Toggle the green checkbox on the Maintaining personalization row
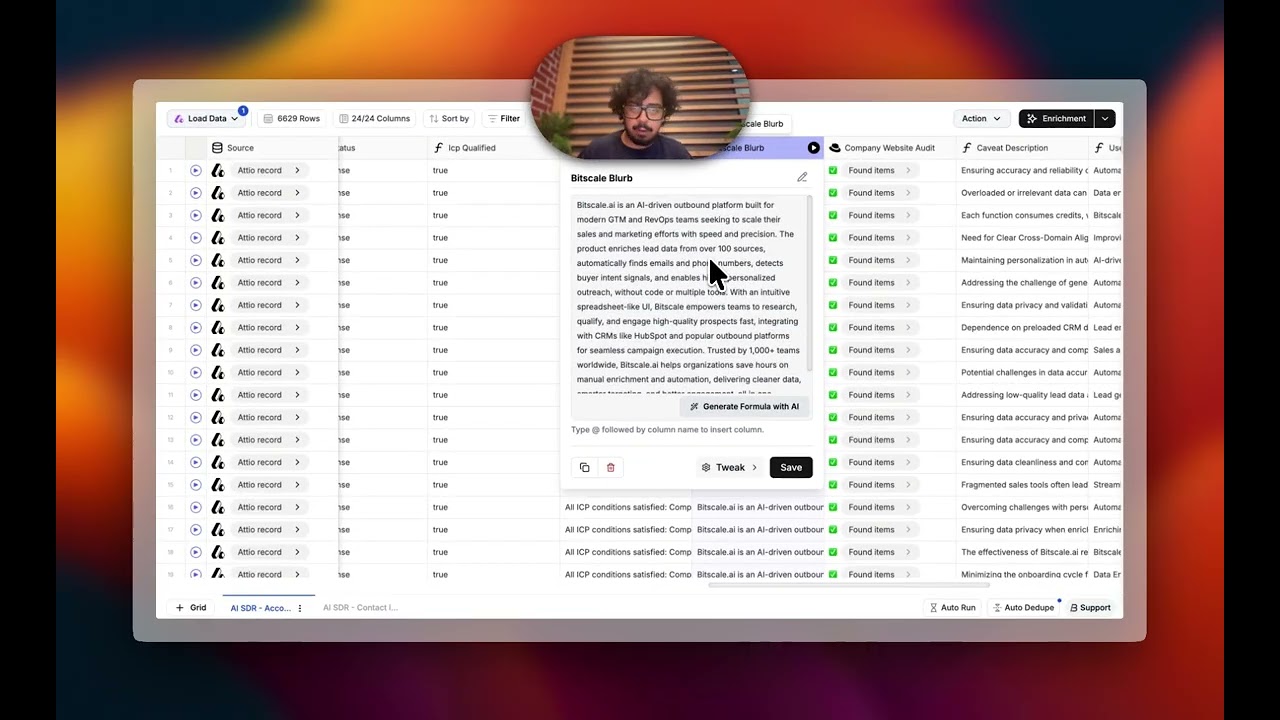This screenshot has height=720, width=1280. (x=833, y=260)
